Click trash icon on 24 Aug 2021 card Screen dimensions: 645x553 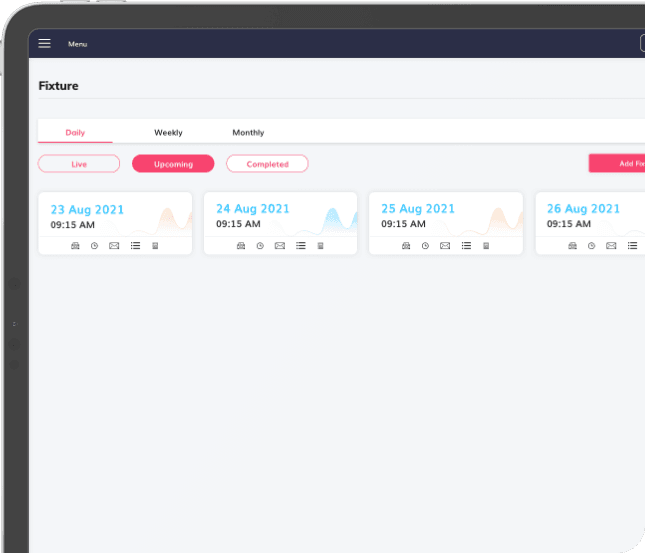(320, 245)
